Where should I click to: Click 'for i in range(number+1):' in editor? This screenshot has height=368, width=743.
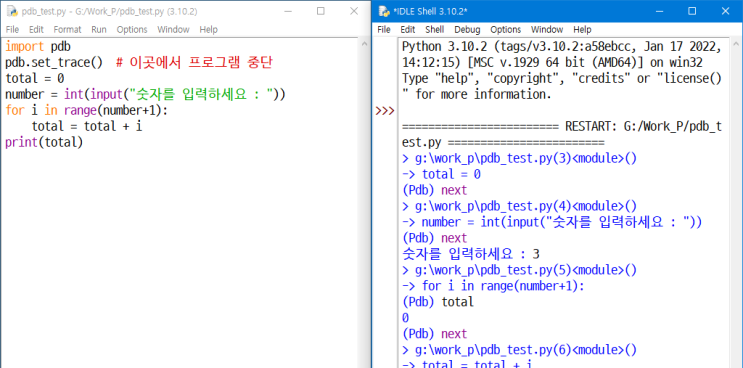(86, 110)
